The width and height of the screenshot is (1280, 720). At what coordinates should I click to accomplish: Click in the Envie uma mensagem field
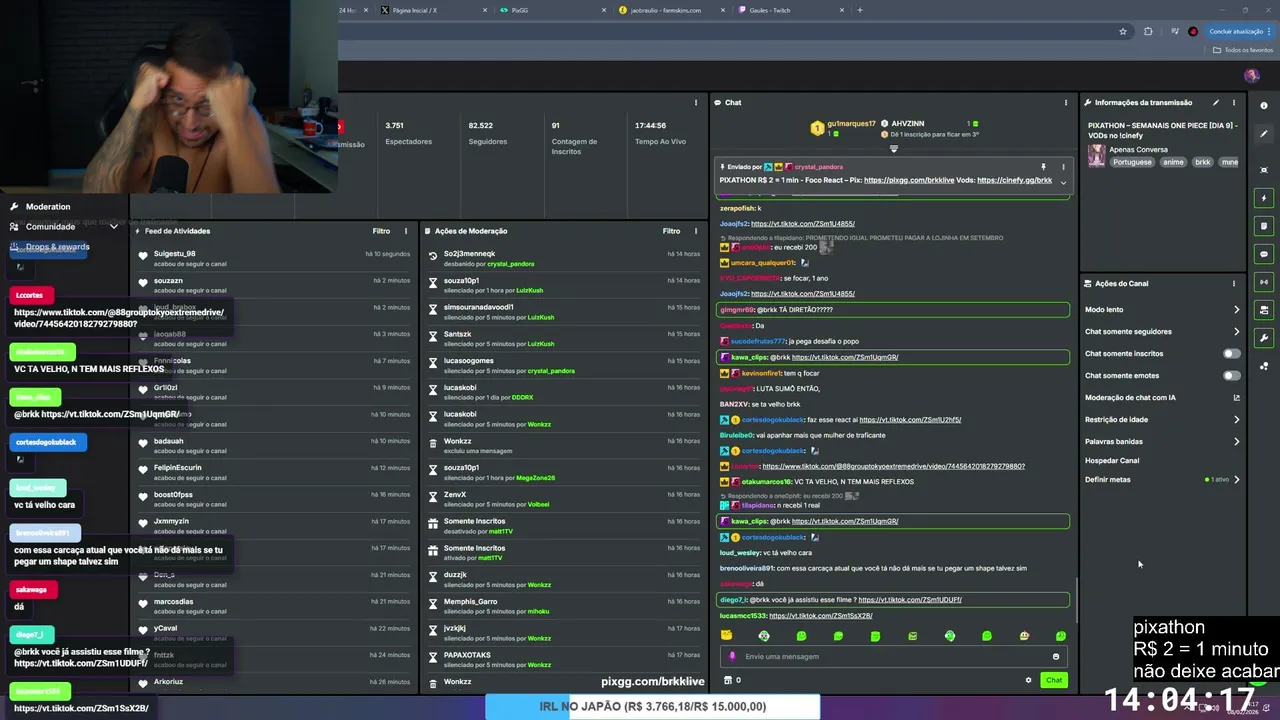point(893,657)
